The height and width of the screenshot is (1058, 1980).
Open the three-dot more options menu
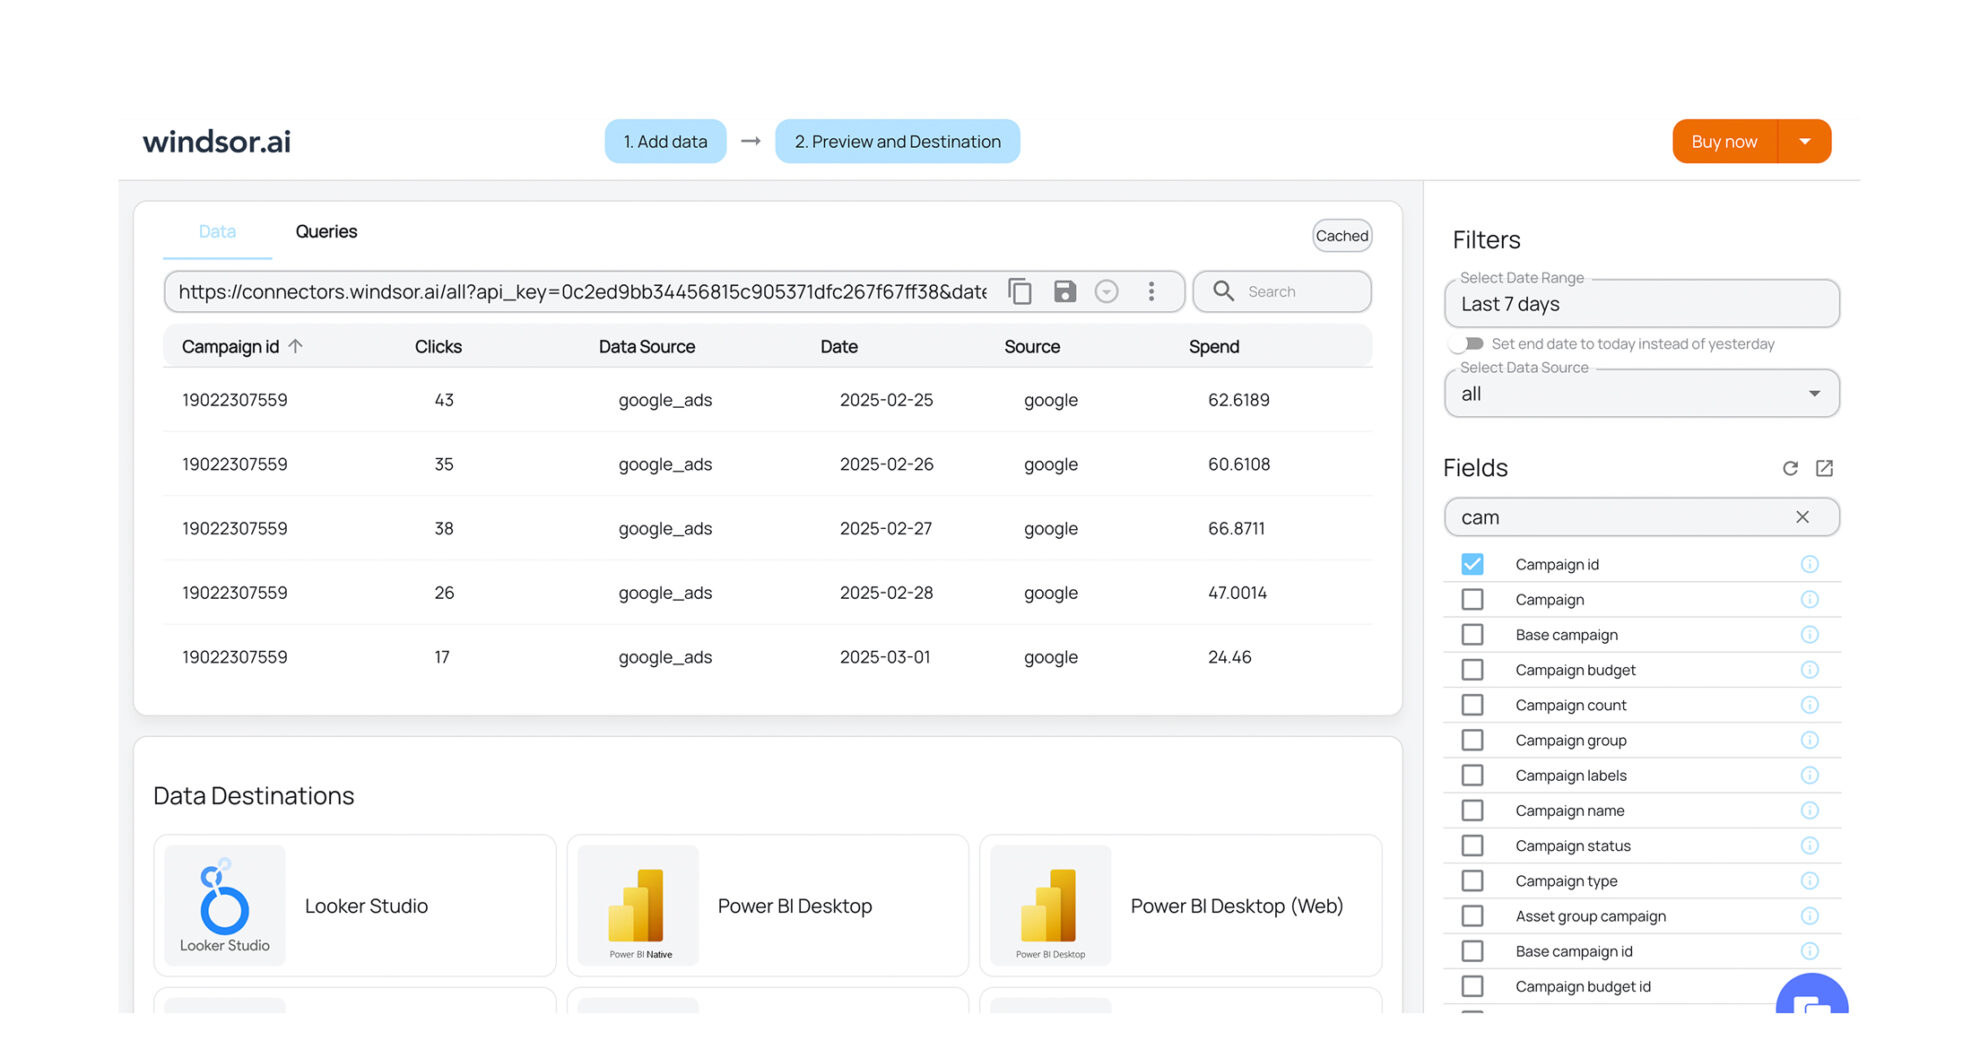(x=1151, y=291)
